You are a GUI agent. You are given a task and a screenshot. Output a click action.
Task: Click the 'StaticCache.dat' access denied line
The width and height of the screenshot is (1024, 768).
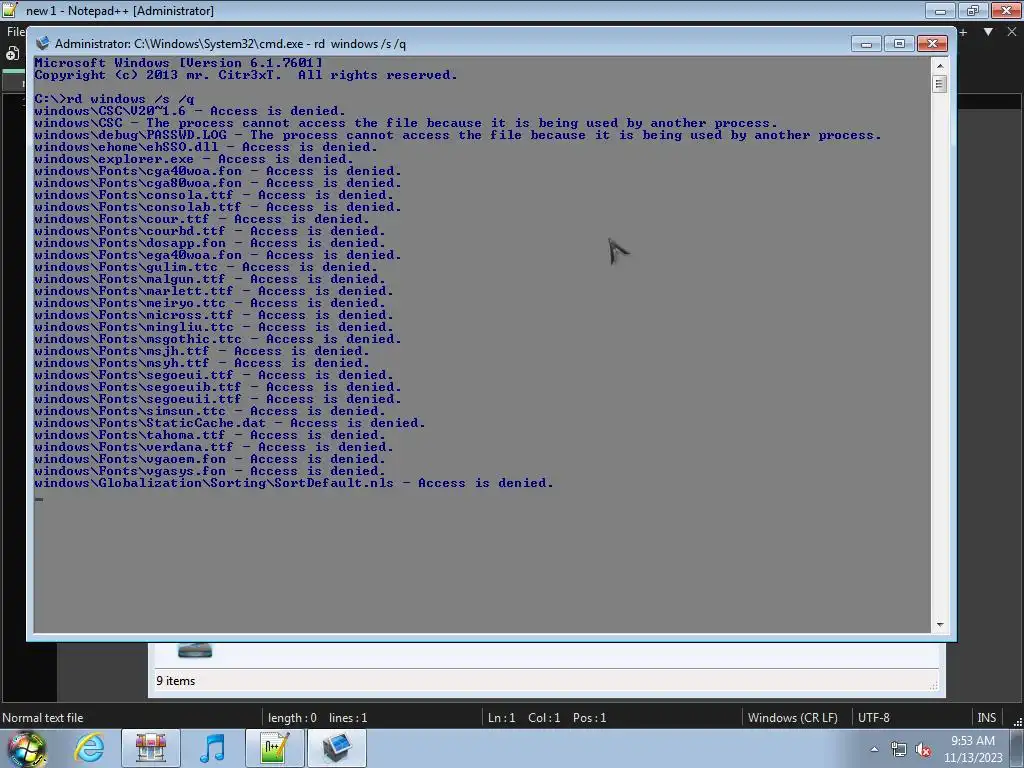(x=230, y=423)
